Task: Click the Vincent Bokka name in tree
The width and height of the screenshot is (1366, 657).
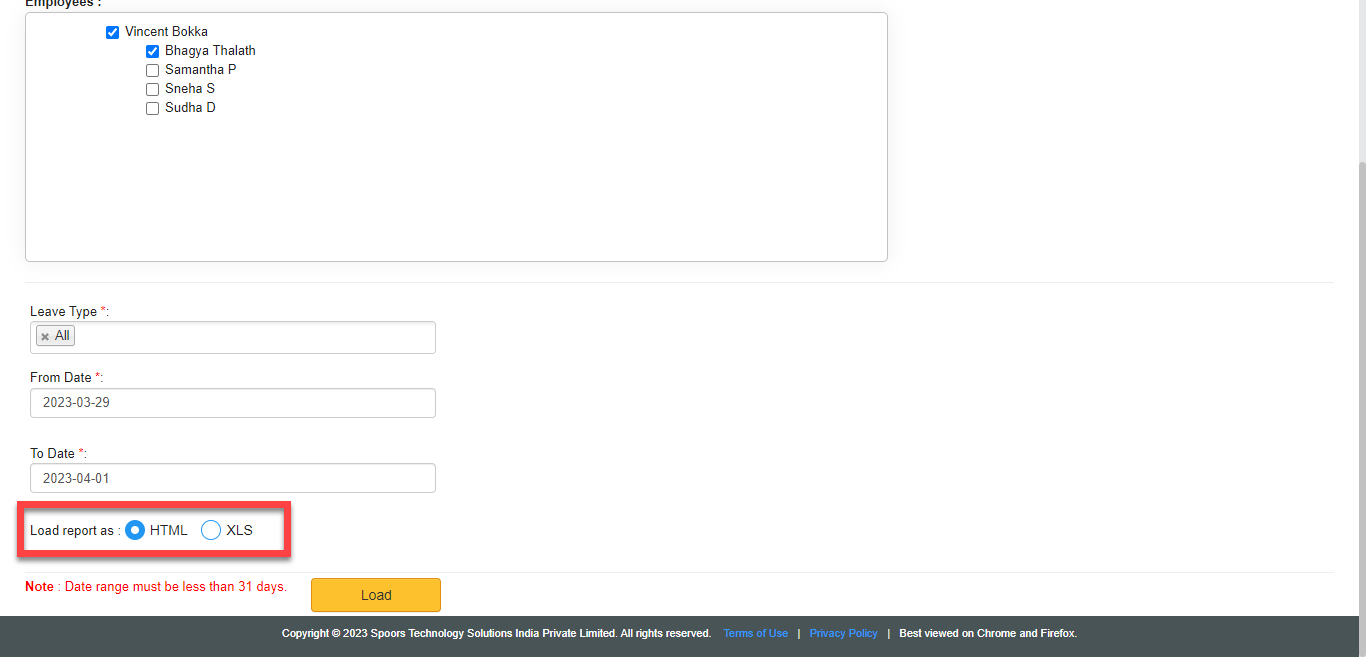Action: click(166, 32)
